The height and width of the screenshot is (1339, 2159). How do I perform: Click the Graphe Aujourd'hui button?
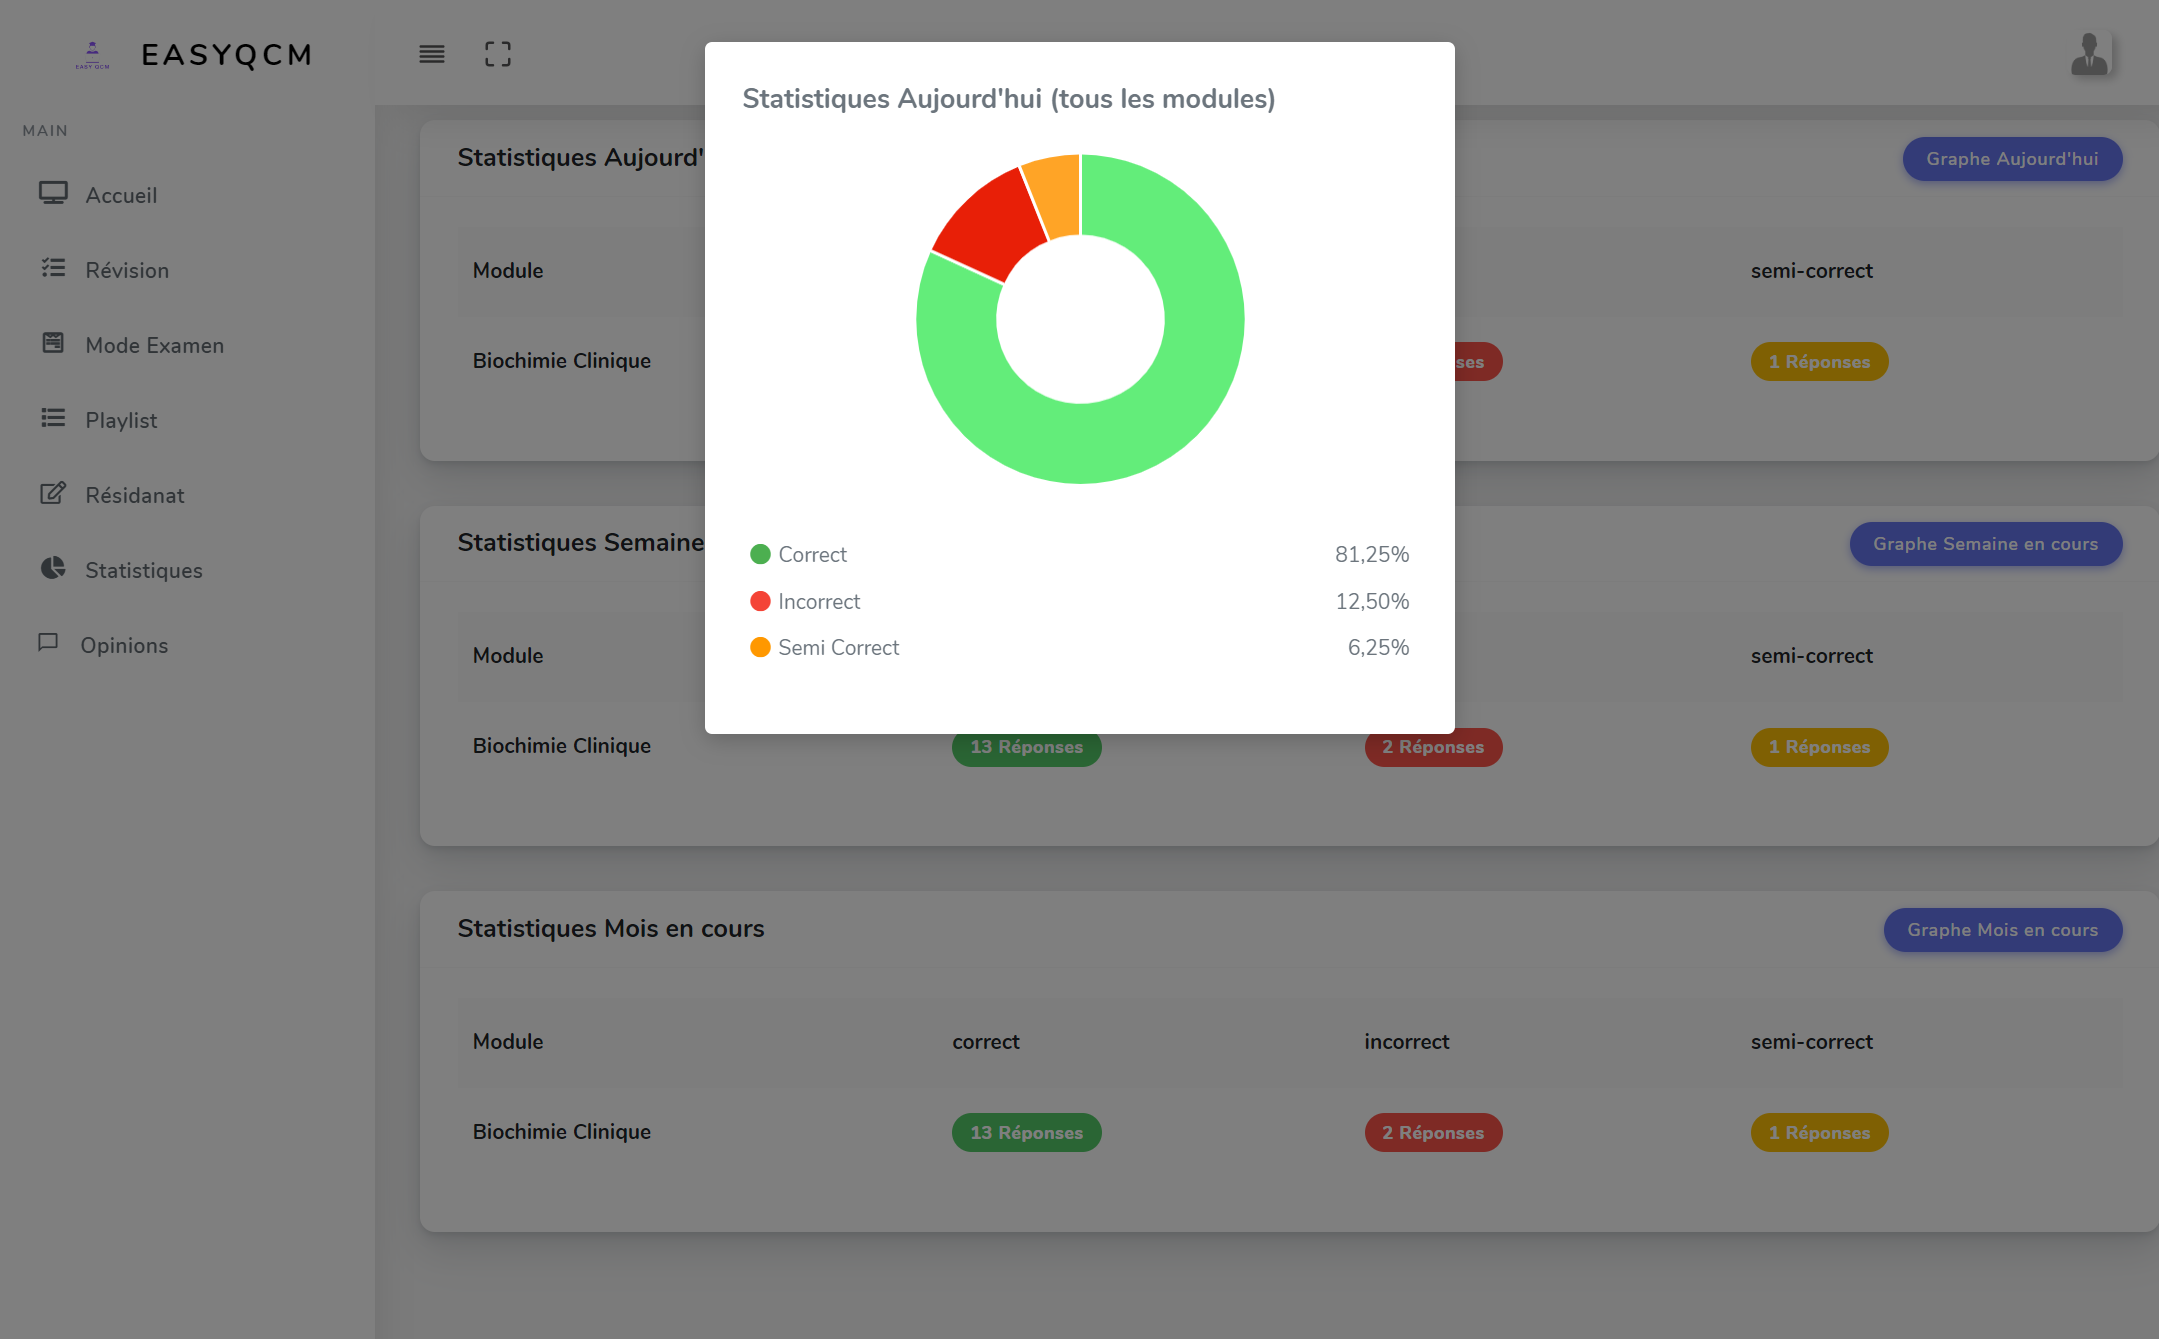[x=2011, y=159]
